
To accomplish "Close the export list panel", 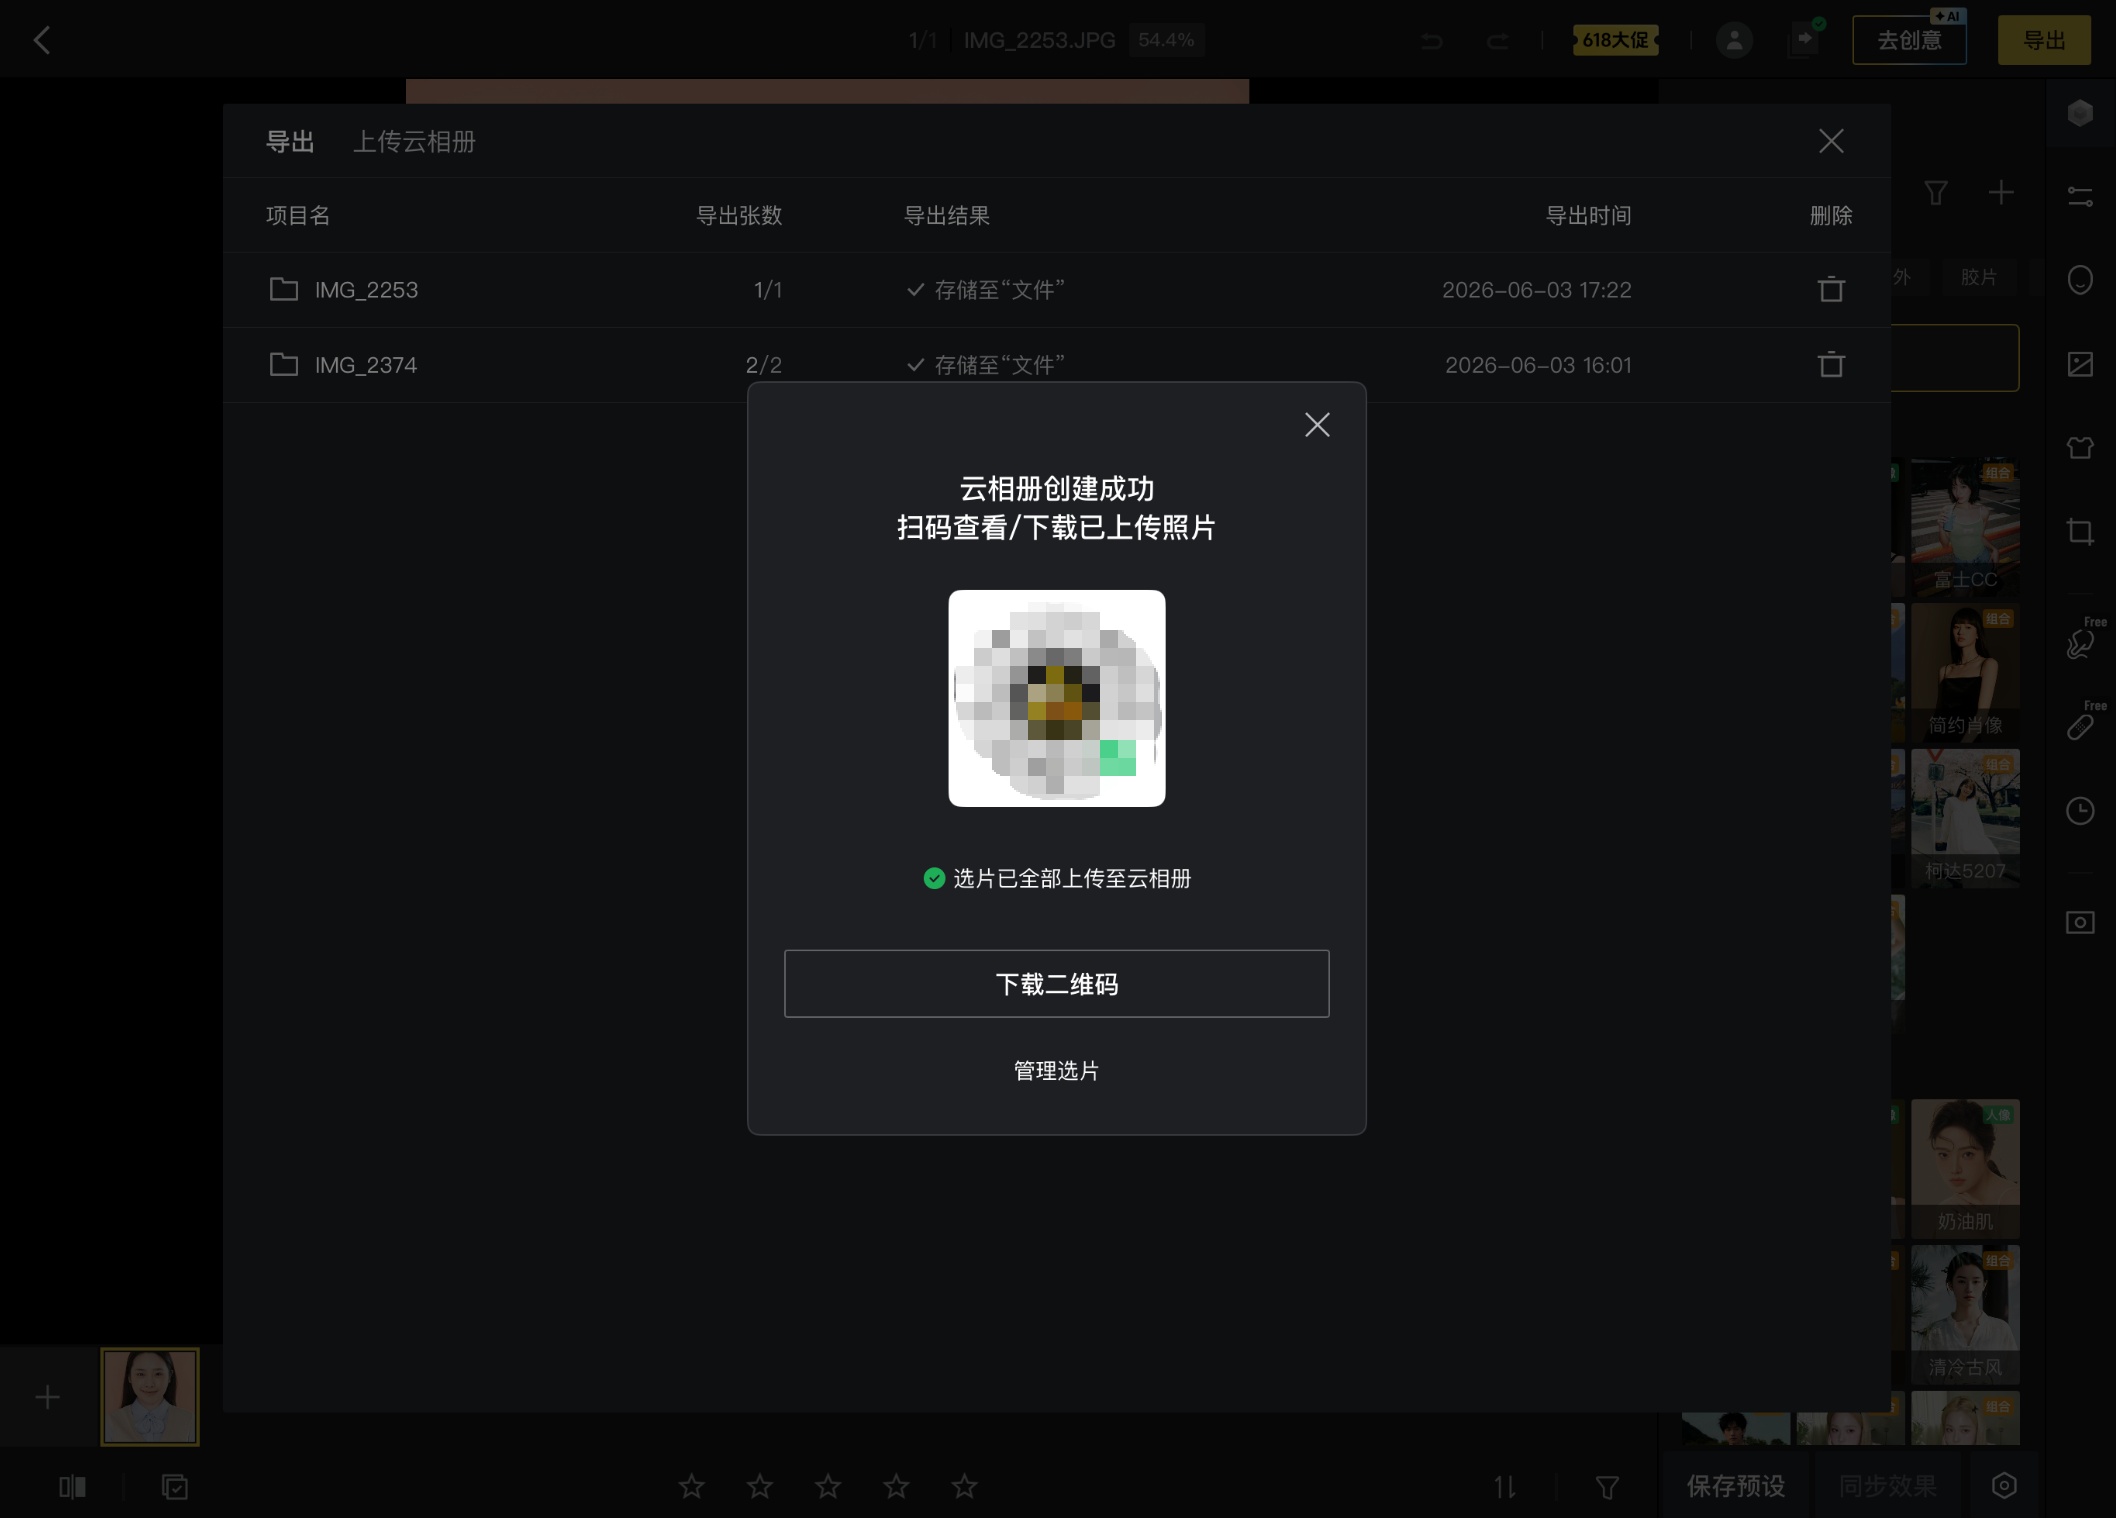I will tap(1831, 141).
